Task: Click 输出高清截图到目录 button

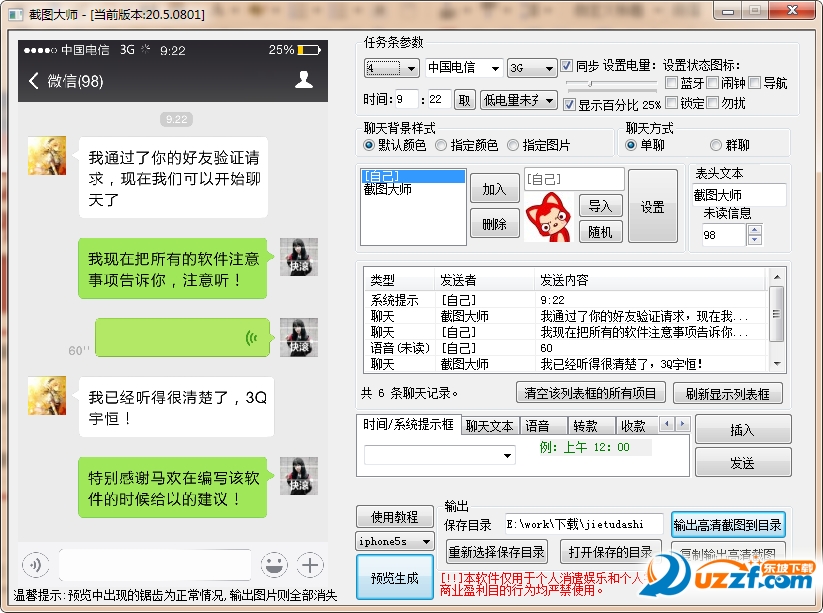Action: [728, 525]
